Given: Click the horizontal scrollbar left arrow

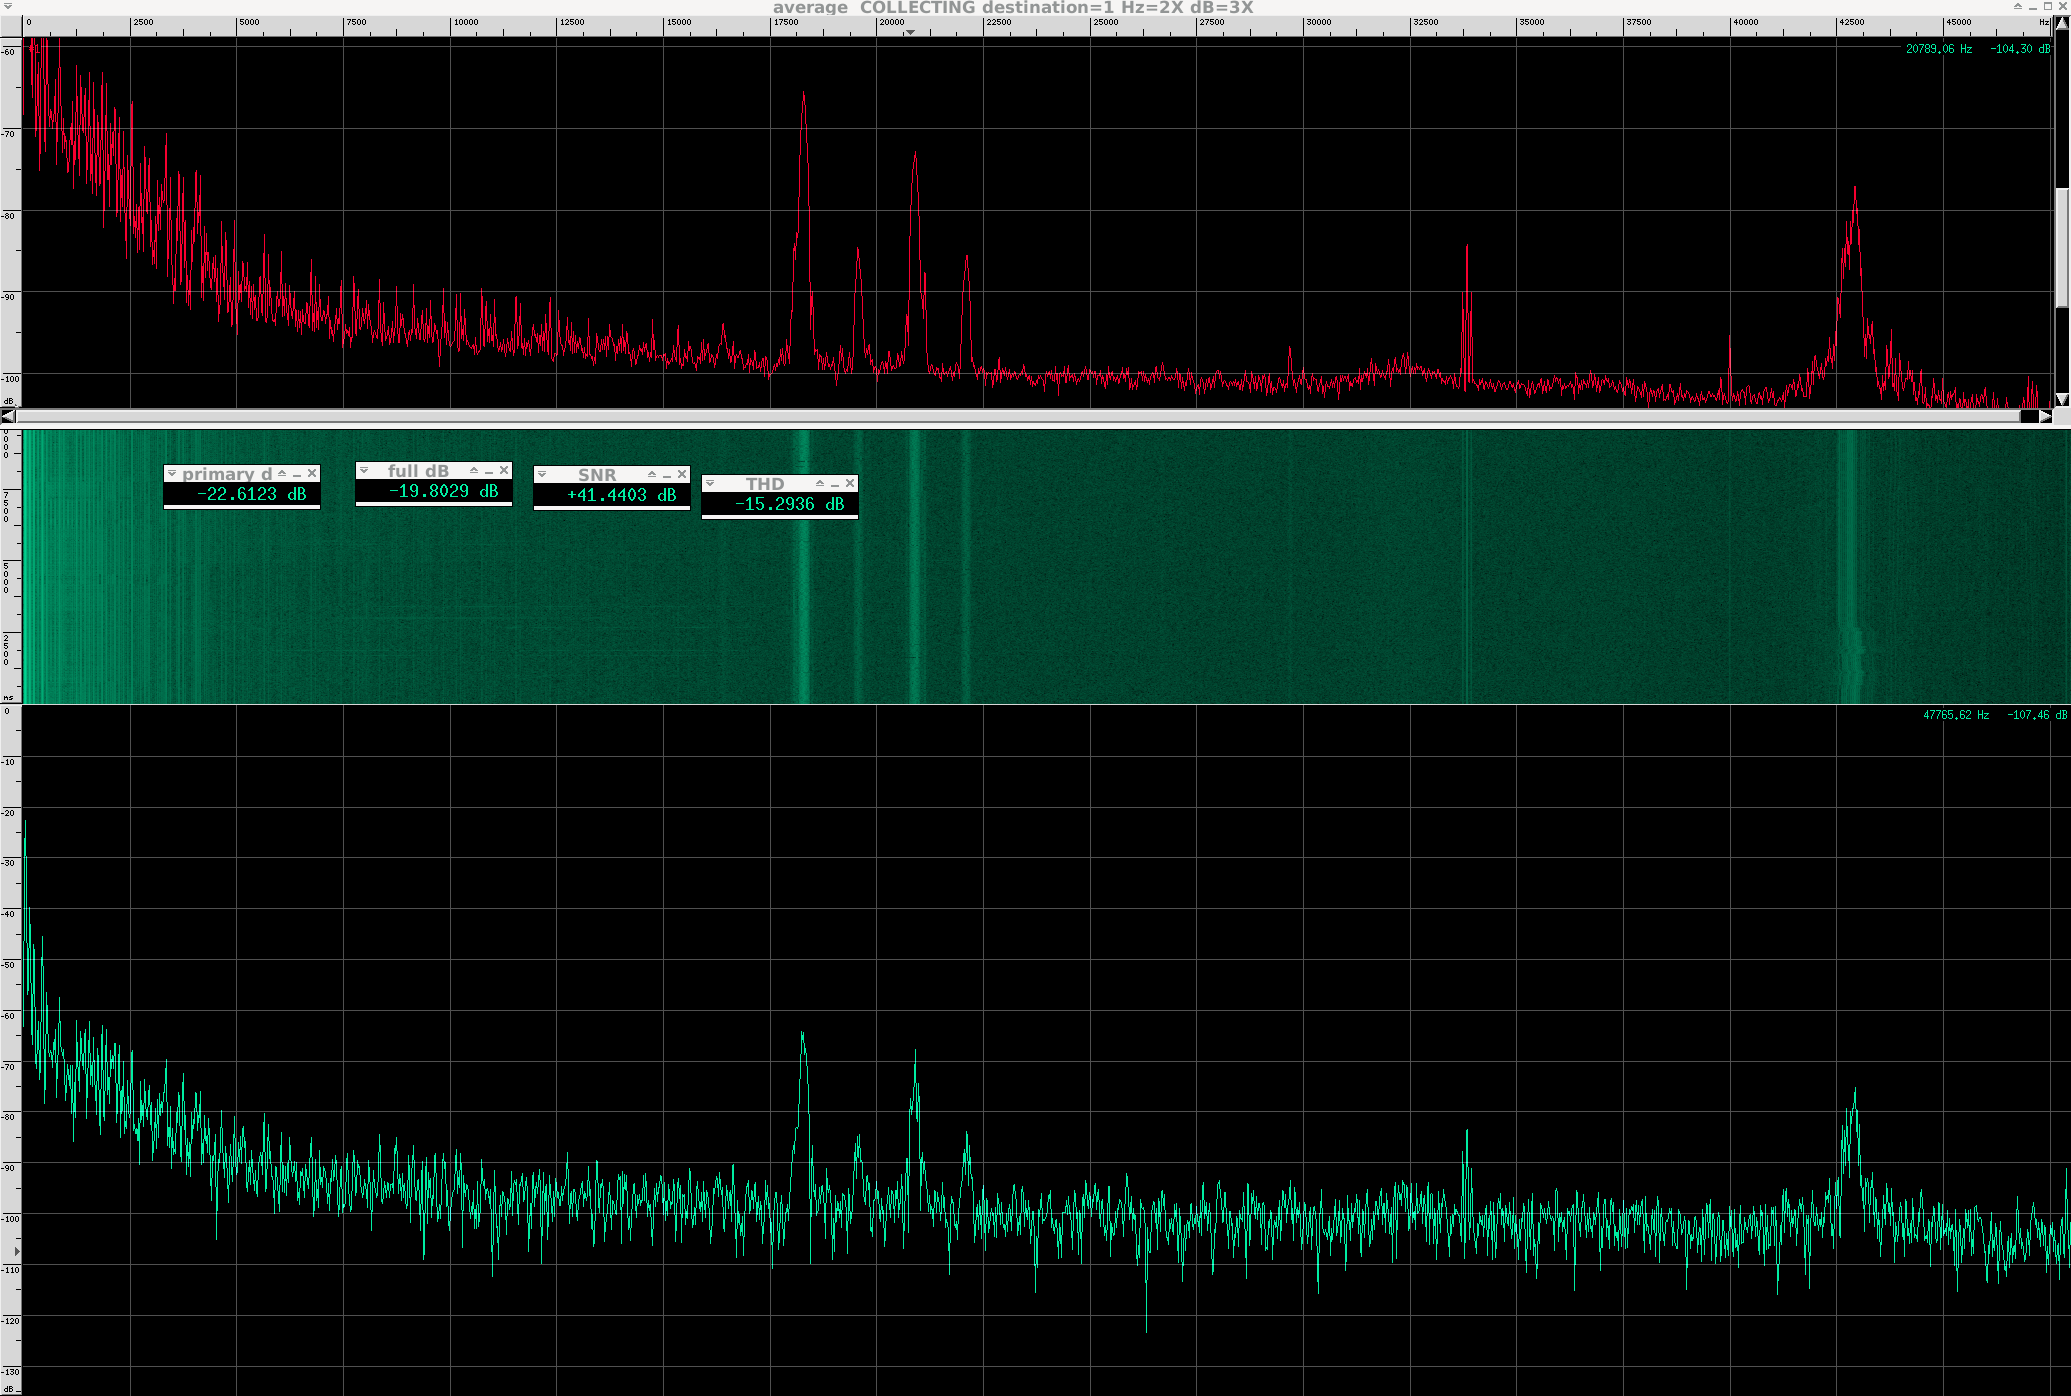Looking at the screenshot, I should pos(8,416).
